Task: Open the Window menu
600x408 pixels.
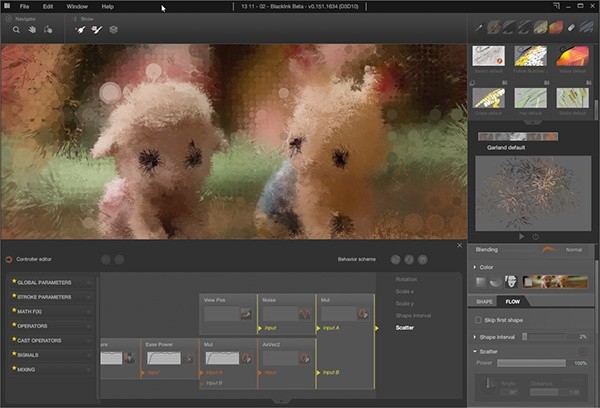Action: click(77, 7)
